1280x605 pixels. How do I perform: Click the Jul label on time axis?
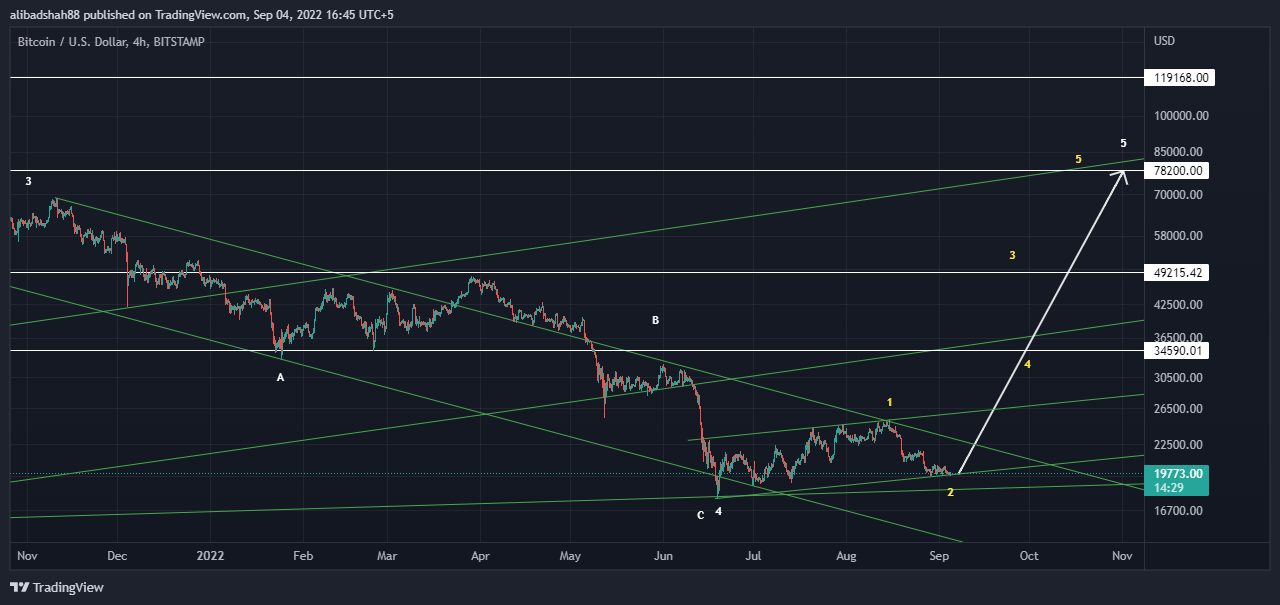(755, 555)
